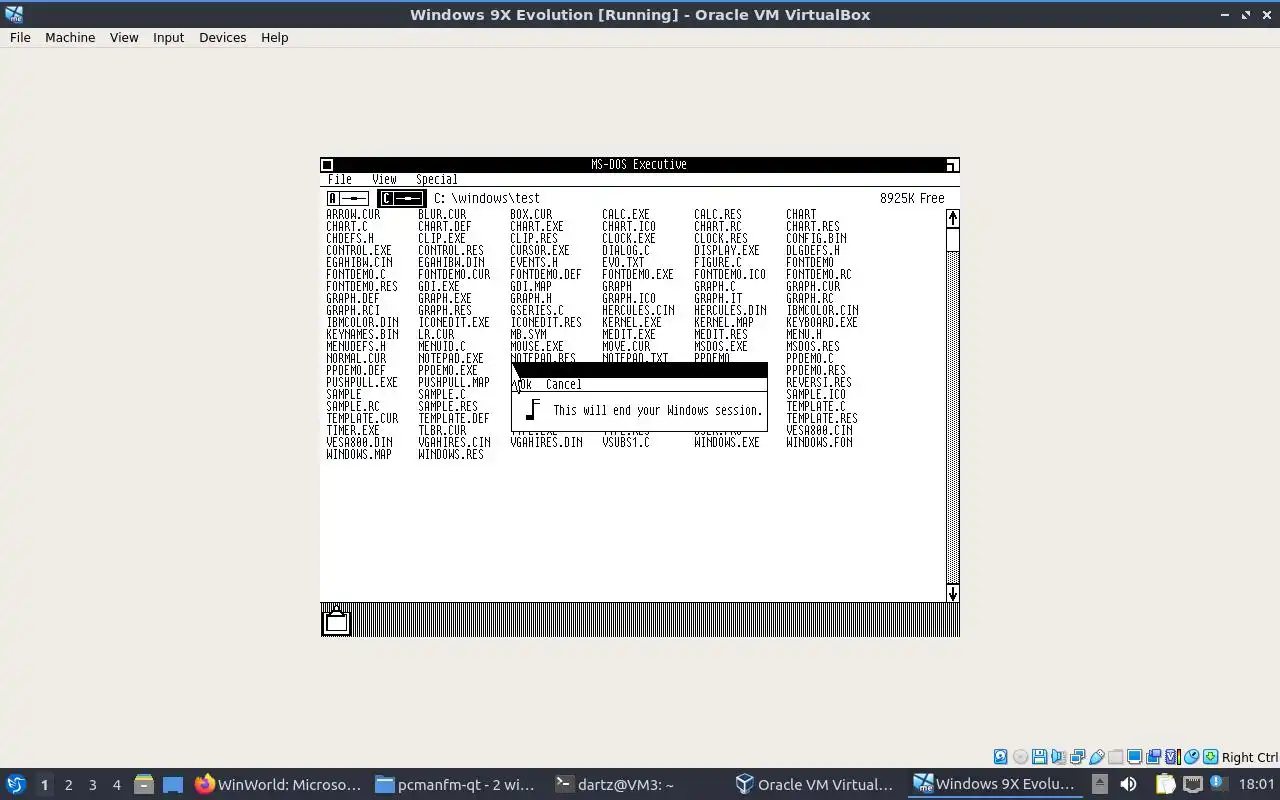
Task: Switch to the host's workspace 3
Action: tap(92, 785)
